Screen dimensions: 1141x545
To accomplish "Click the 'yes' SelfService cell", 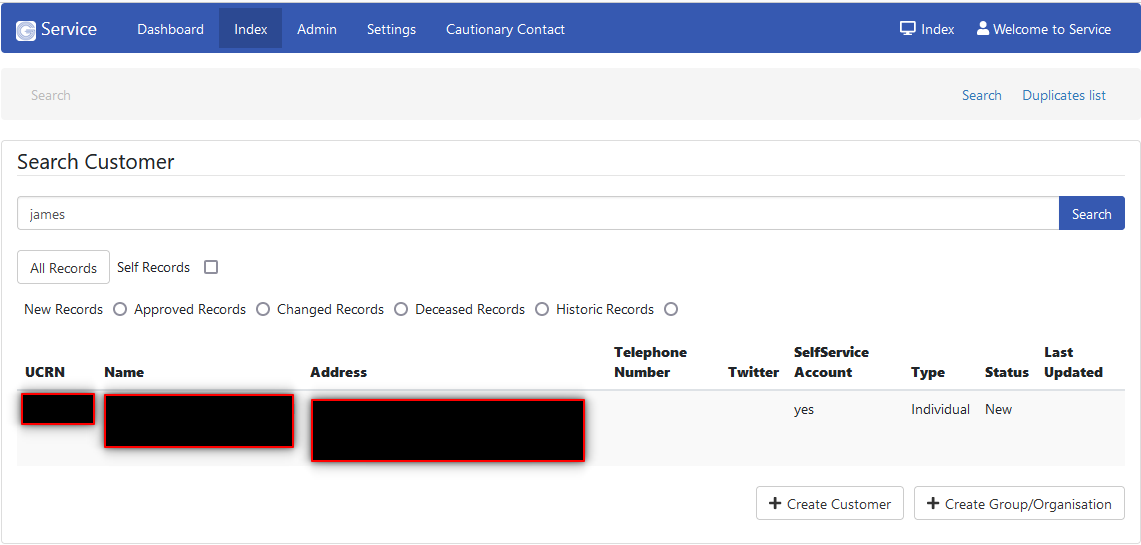I will tap(804, 410).
